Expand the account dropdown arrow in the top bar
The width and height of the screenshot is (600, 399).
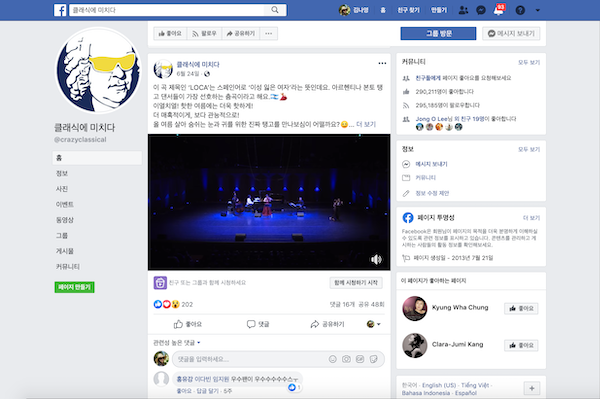point(538,10)
